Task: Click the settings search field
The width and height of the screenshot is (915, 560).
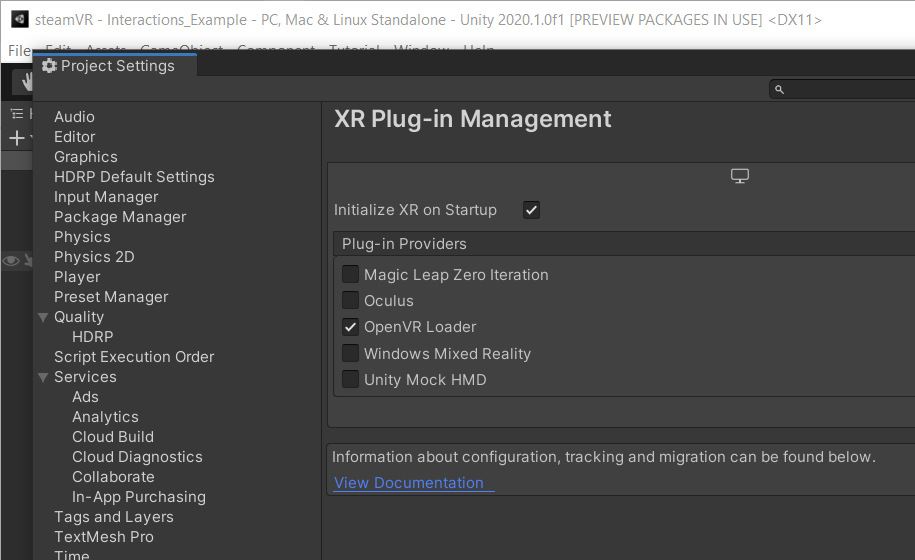Action: click(843, 89)
